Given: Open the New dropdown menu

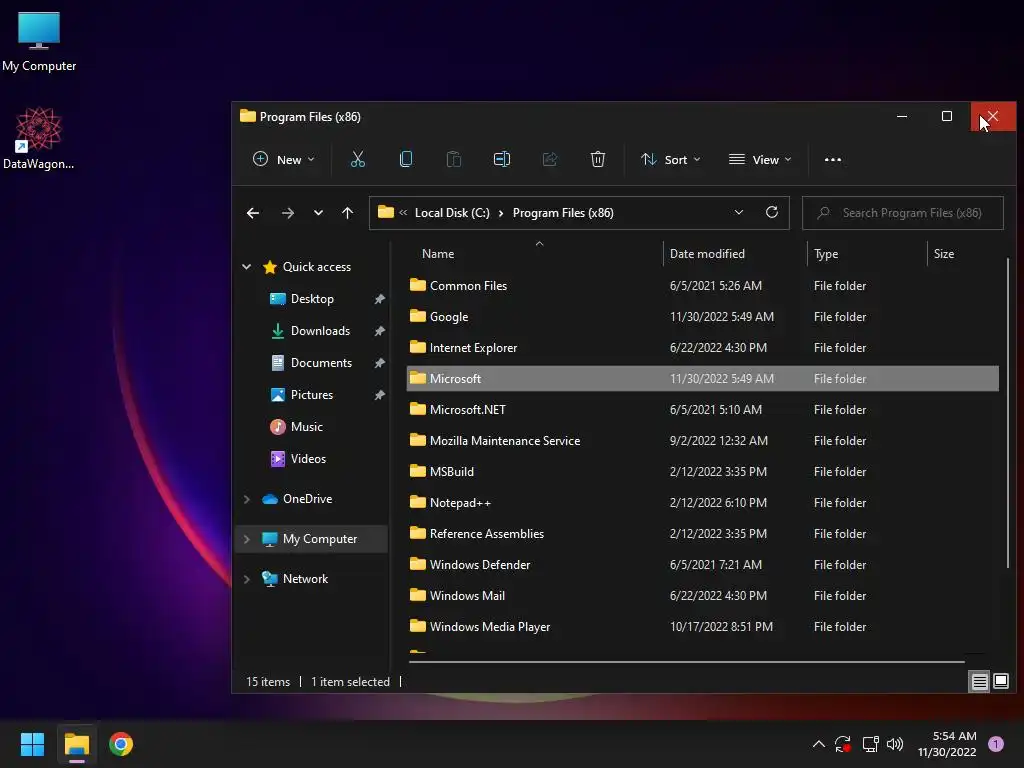Looking at the screenshot, I should point(284,159).
